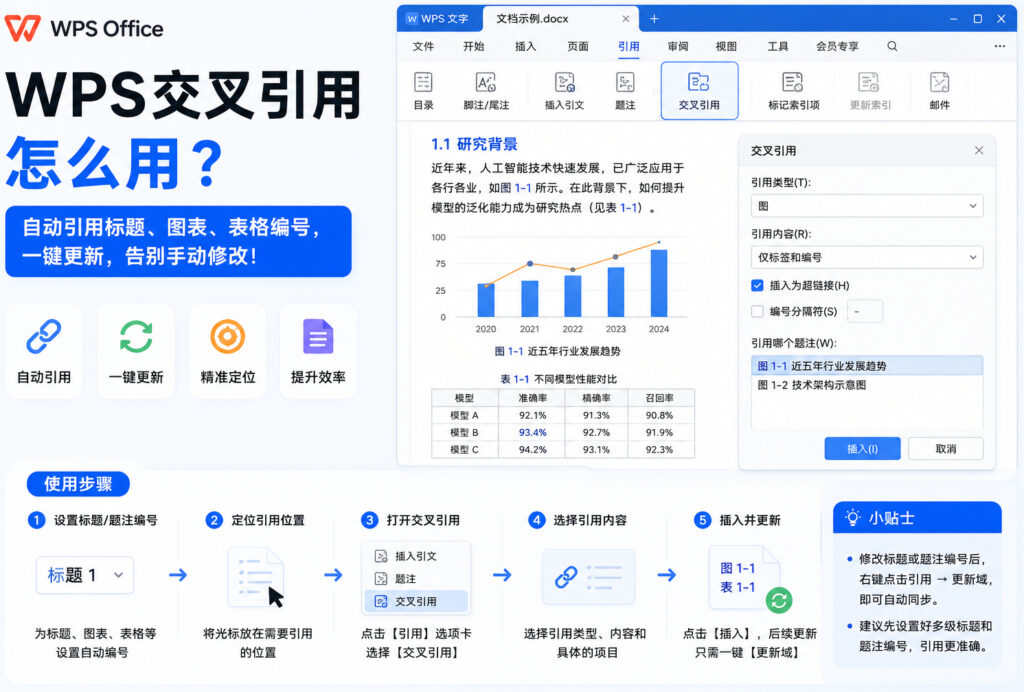Image resolution: width=1024 pixels, height=692 pixels.
Task: Open the 文件 menu
Action: pyautogui.click(x=423, y=46)
